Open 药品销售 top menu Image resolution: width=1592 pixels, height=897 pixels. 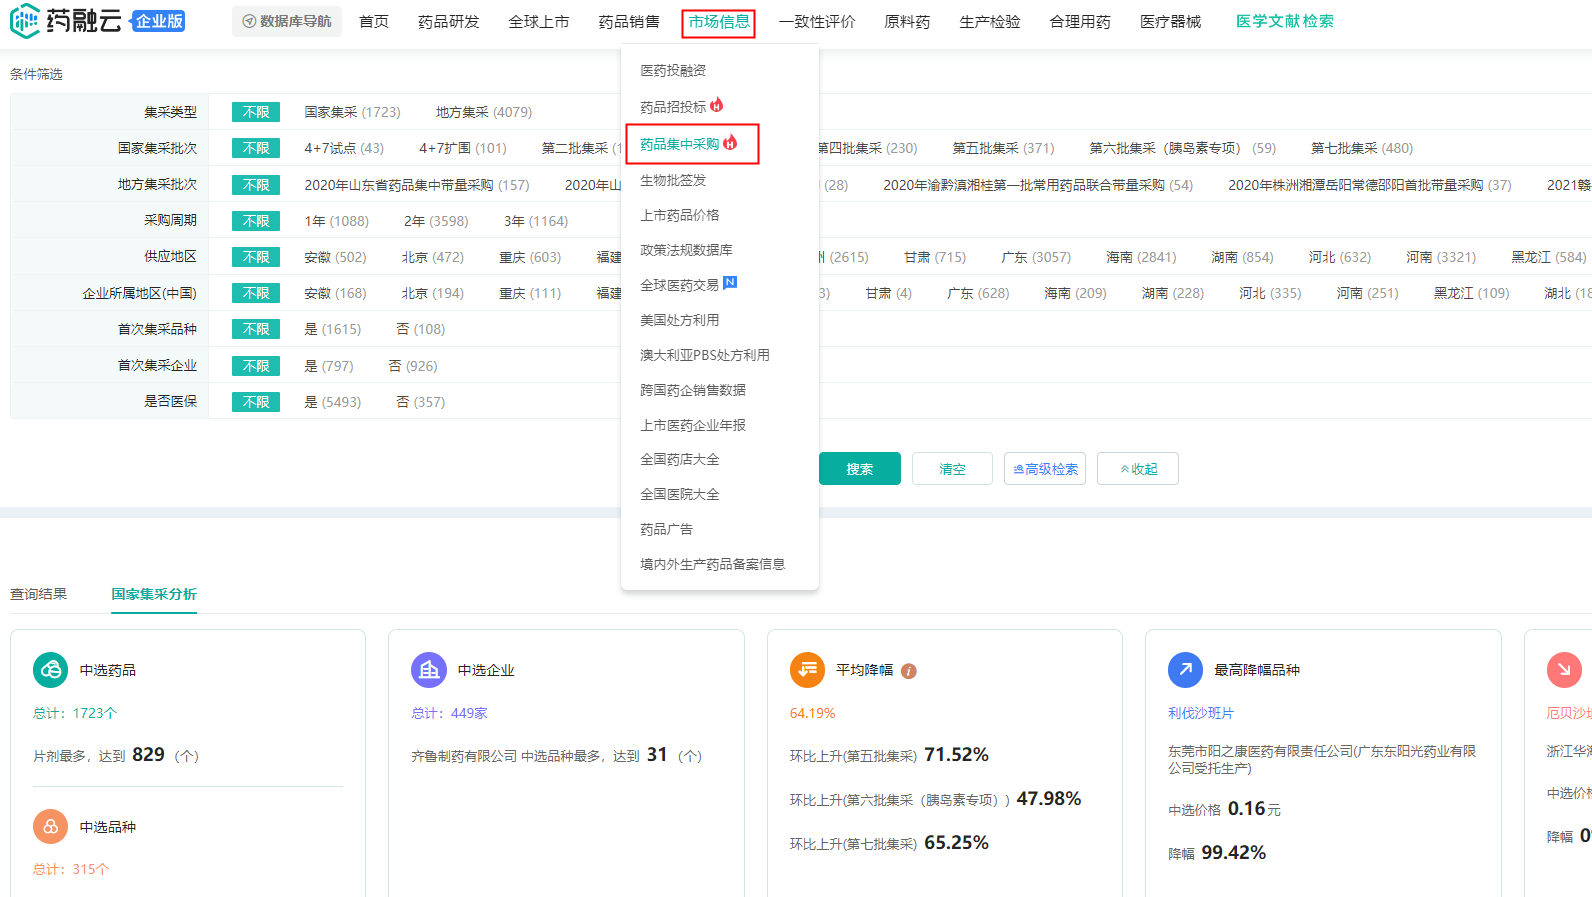629,22
